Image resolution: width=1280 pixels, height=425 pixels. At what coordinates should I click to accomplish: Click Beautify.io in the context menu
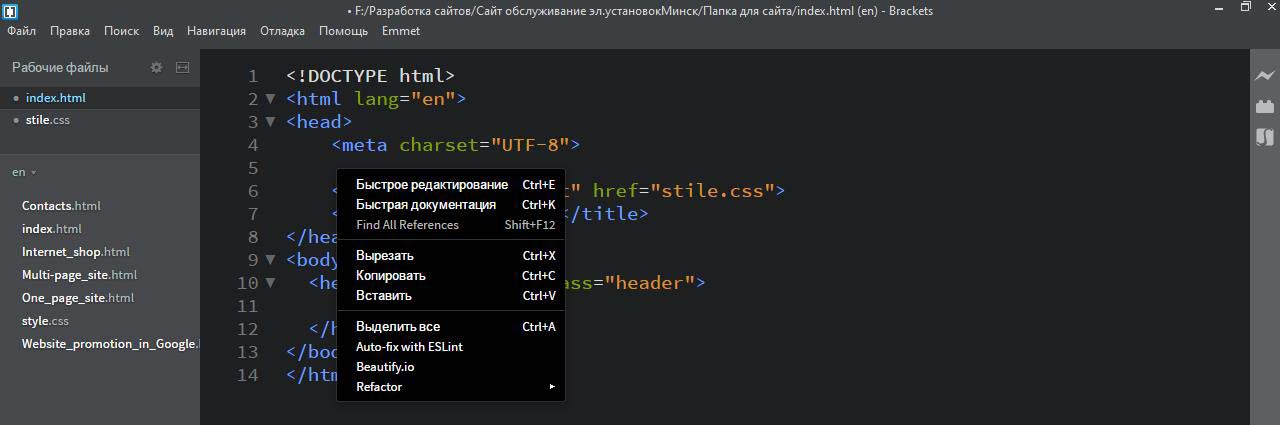(385, 367)
